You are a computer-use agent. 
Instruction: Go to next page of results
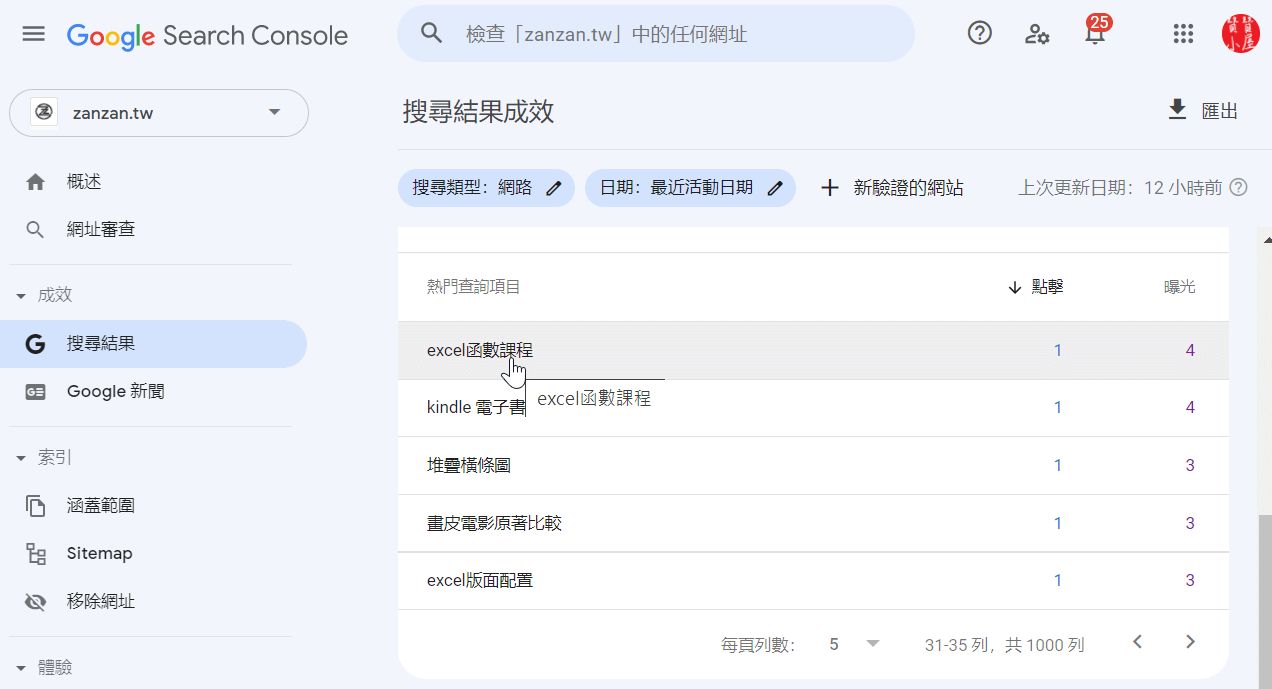[x=1190, y=642]
